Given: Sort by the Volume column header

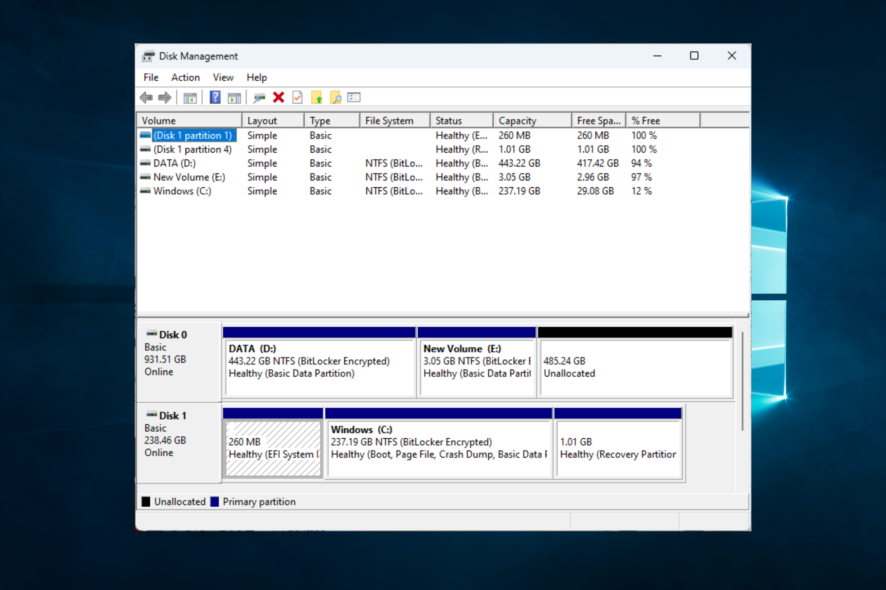Looking at the screenshot, I should (189, 120).
